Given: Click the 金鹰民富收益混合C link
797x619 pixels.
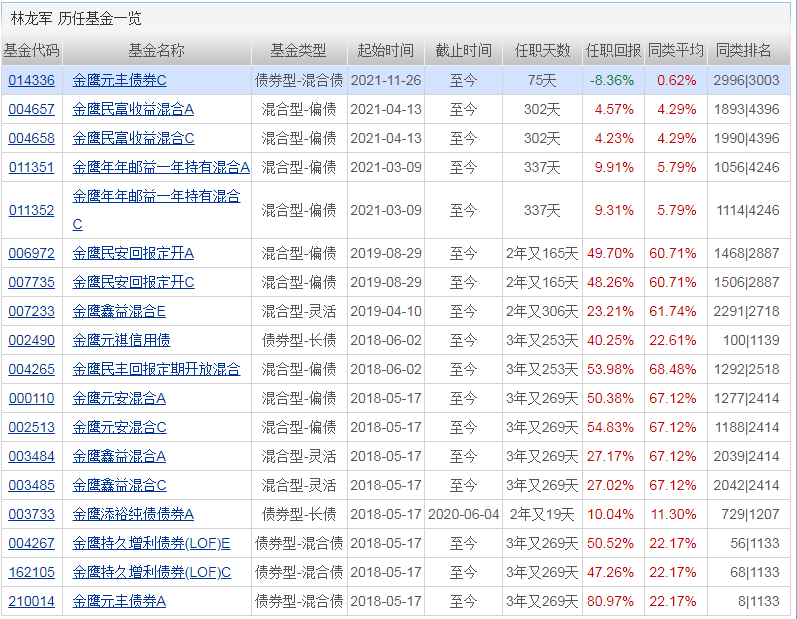Looking at the screenshot, I should tap(133, 138).
